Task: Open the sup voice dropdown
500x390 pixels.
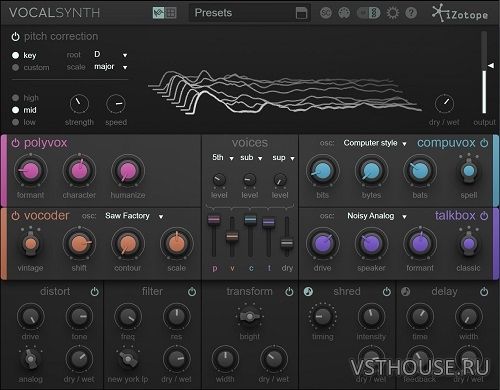Action: pyautogui.click(x=283, y=158)
